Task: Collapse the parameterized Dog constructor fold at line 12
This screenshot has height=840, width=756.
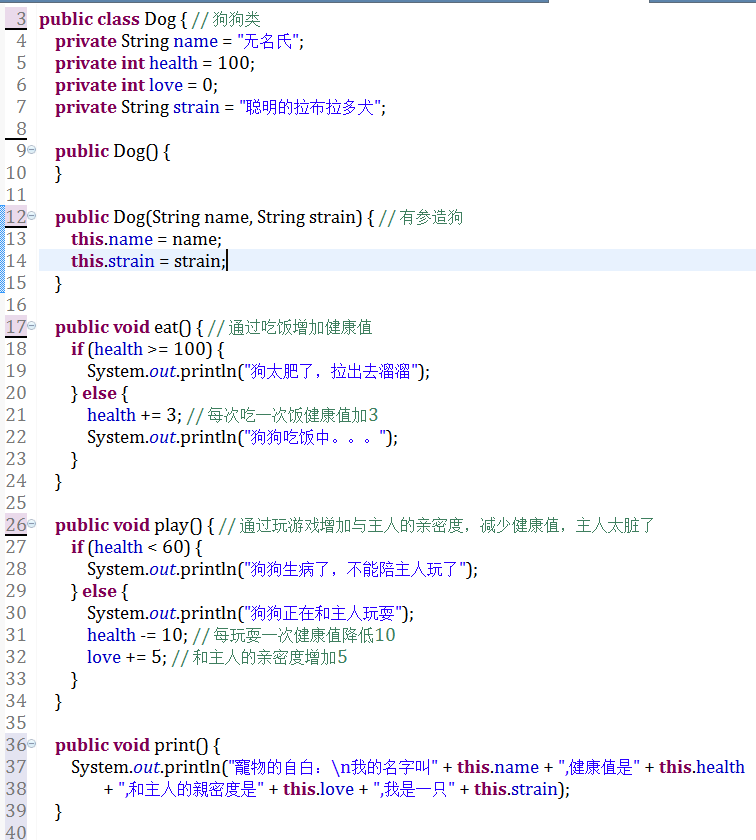Action: coord(32,216)
